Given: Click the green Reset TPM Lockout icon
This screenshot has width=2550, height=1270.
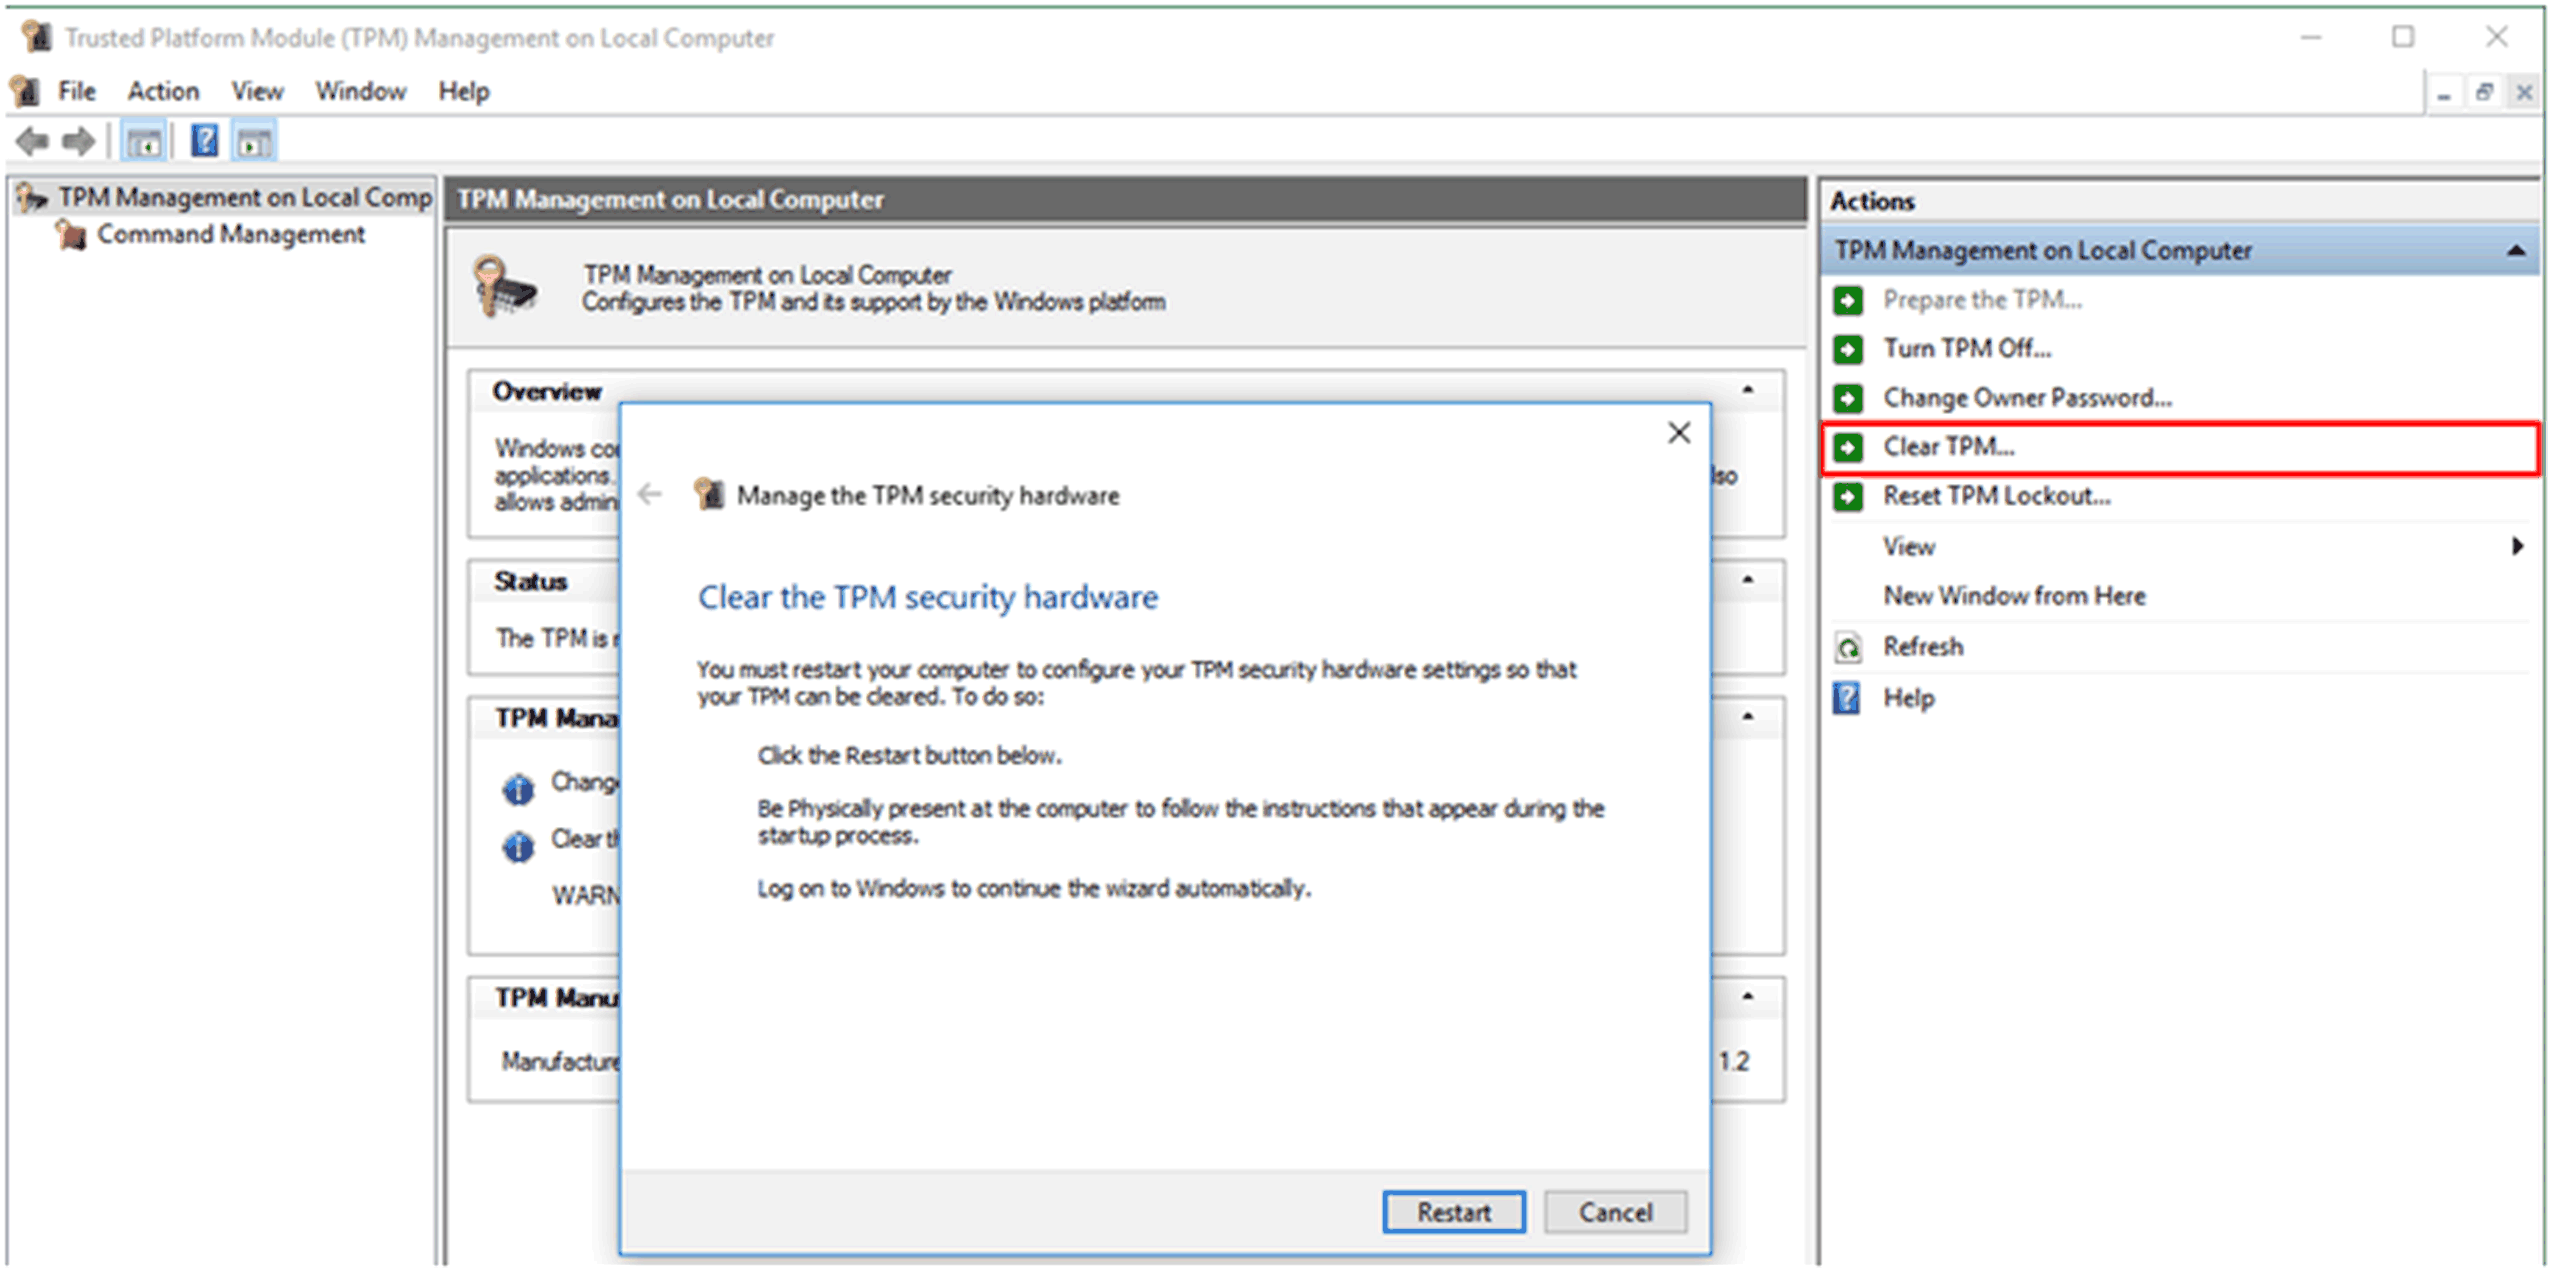Looking at the screenshot, I should pyautogui.click(x=1848, y=497).
